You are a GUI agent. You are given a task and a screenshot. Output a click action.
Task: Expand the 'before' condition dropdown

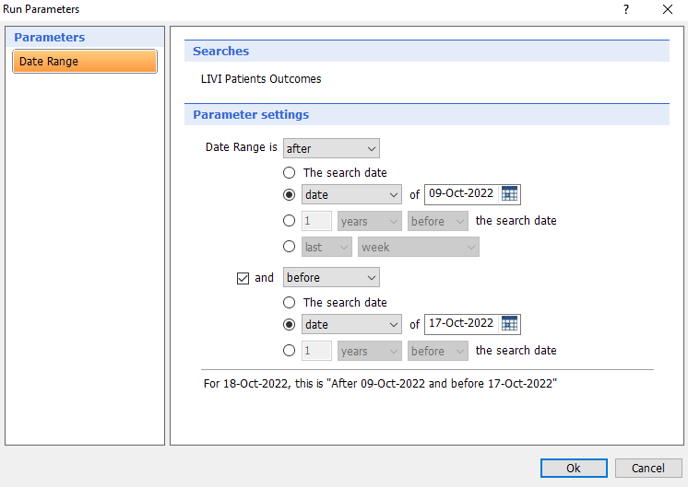(331, 278)
